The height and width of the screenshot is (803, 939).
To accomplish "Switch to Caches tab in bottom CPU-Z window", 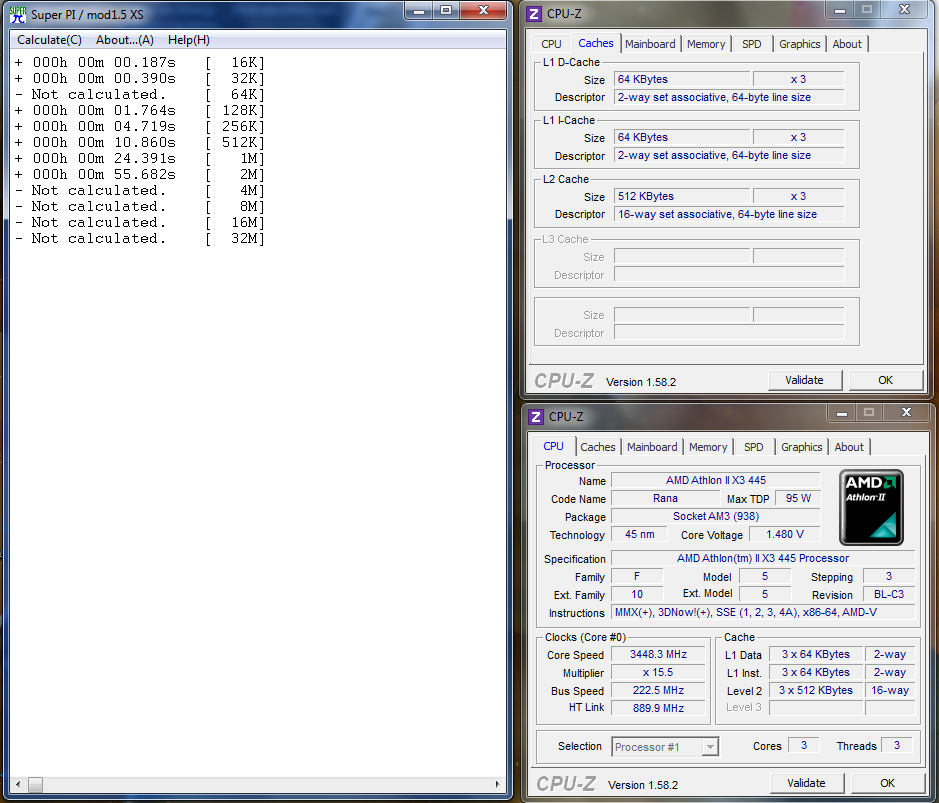I will click(598, 447).
